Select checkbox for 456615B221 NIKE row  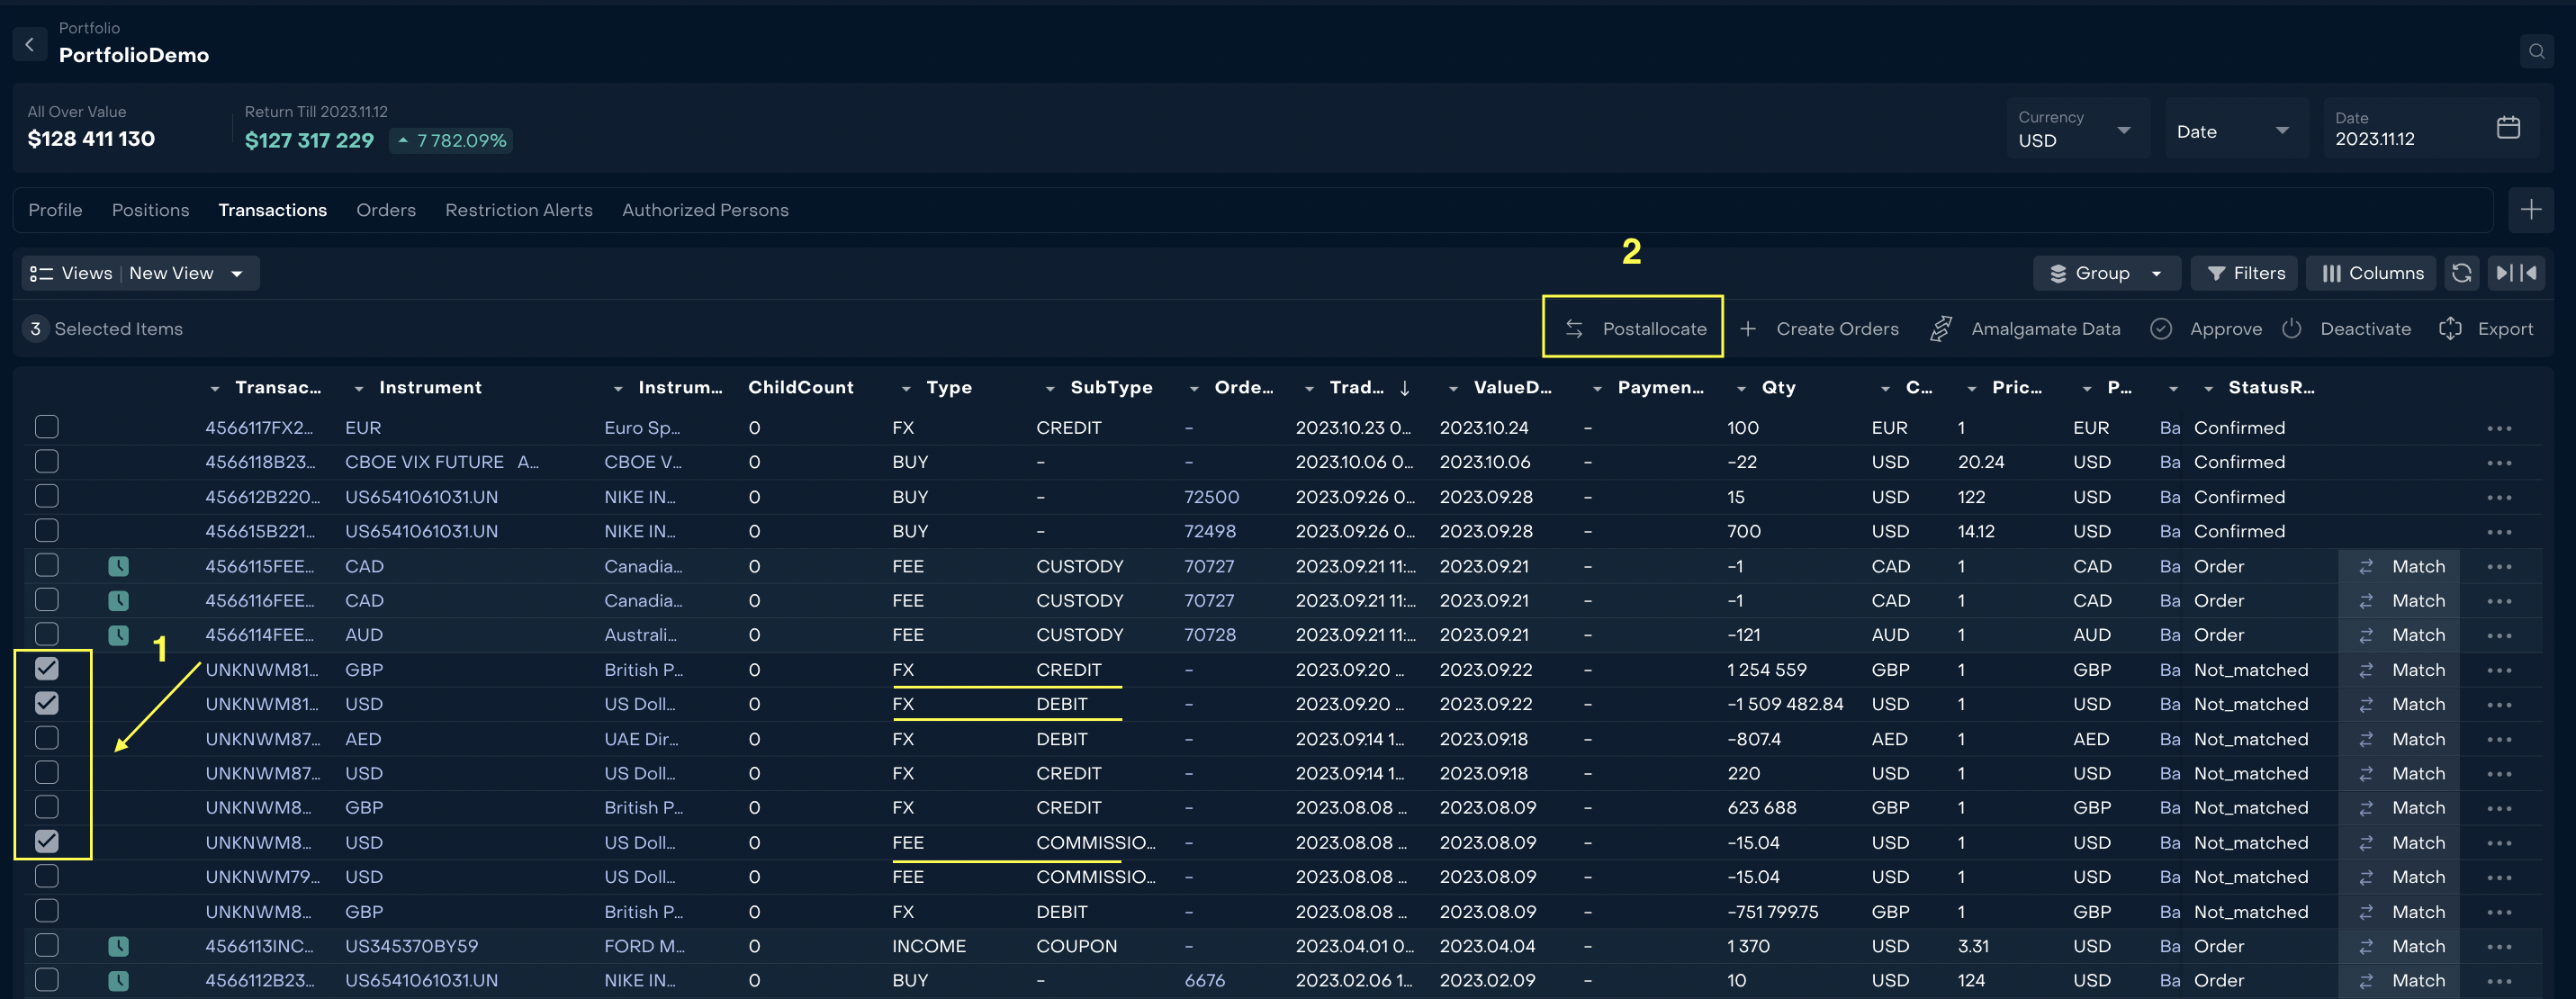(47, 530)
